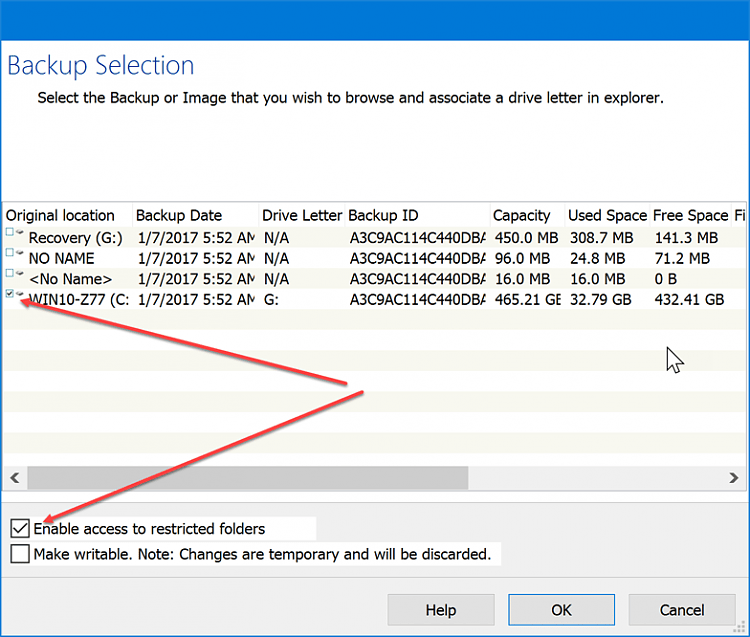Click the Cancel button
The image size is (750, 637).
pos(682,610)
